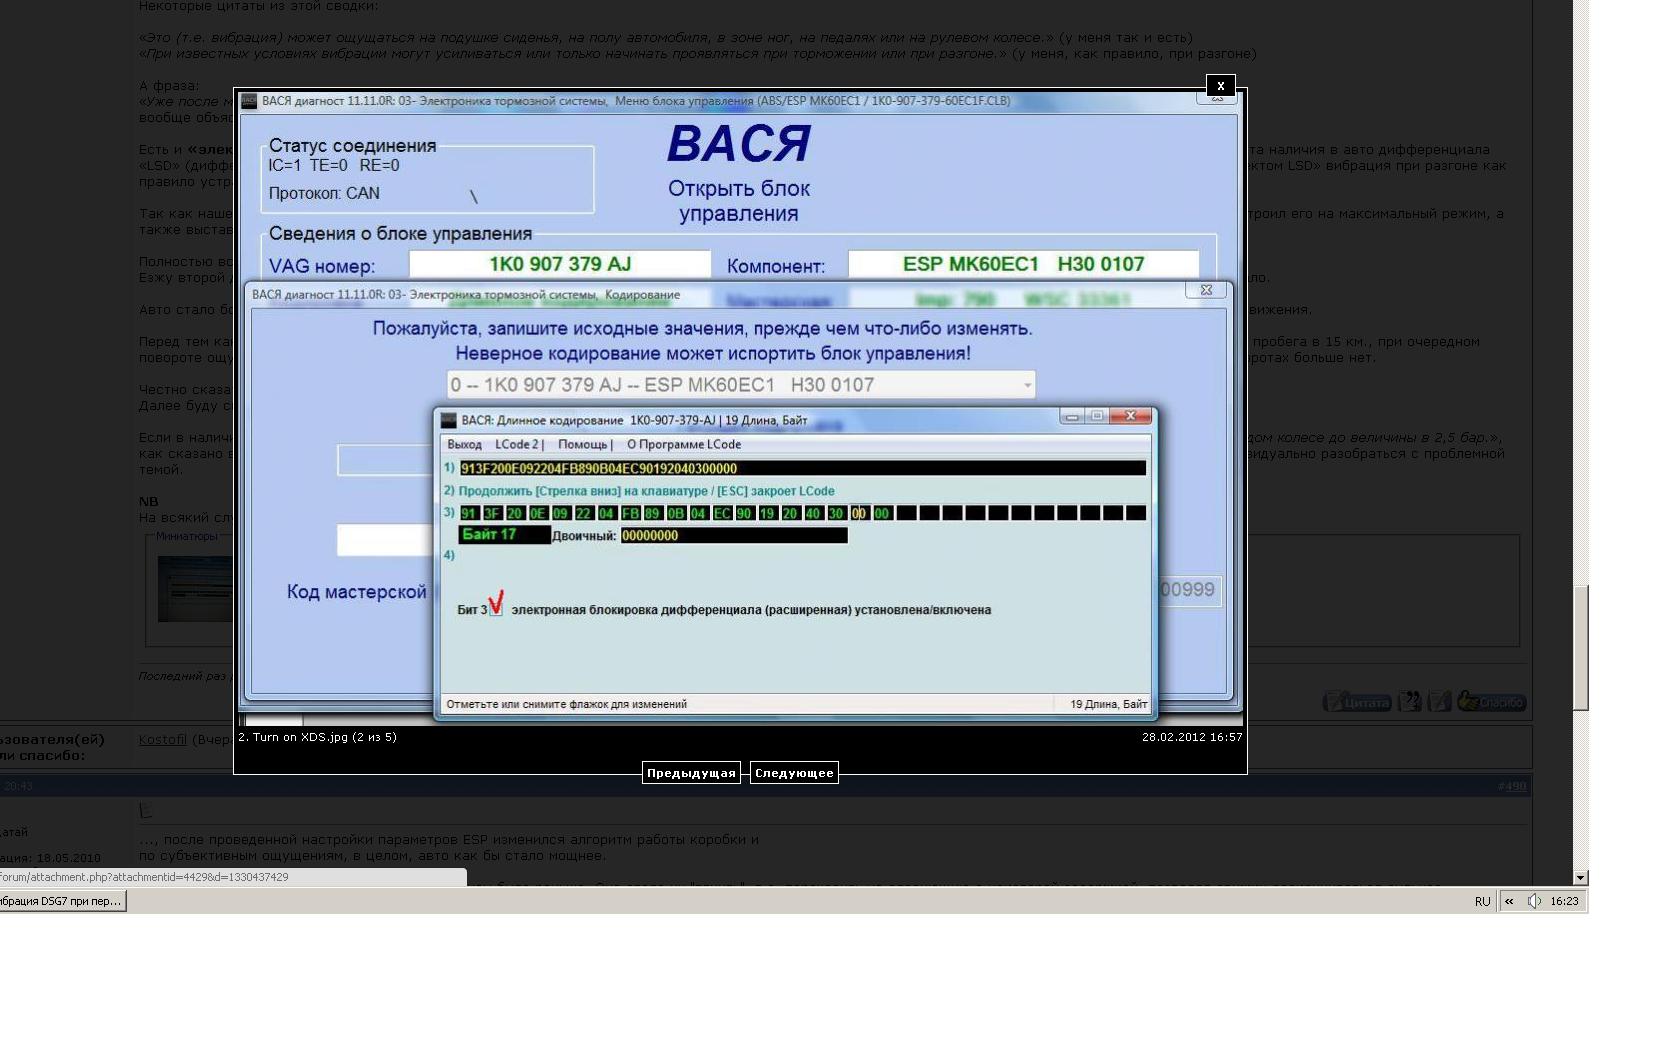Click the browser vertical scrollbar thumb

click(1581, 650)
